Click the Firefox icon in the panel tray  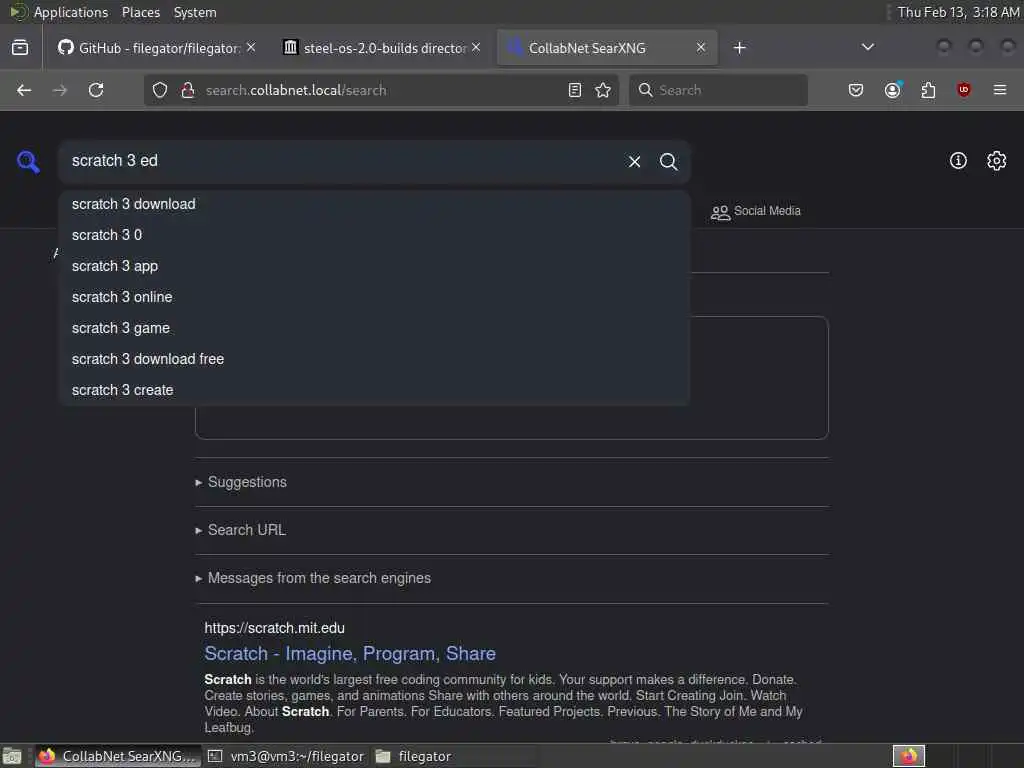coord(909,756)
